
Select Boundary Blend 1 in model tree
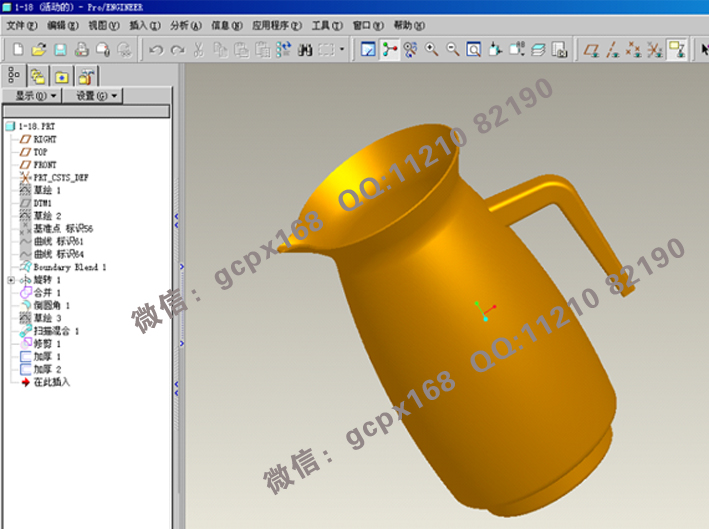coord(69,267)
